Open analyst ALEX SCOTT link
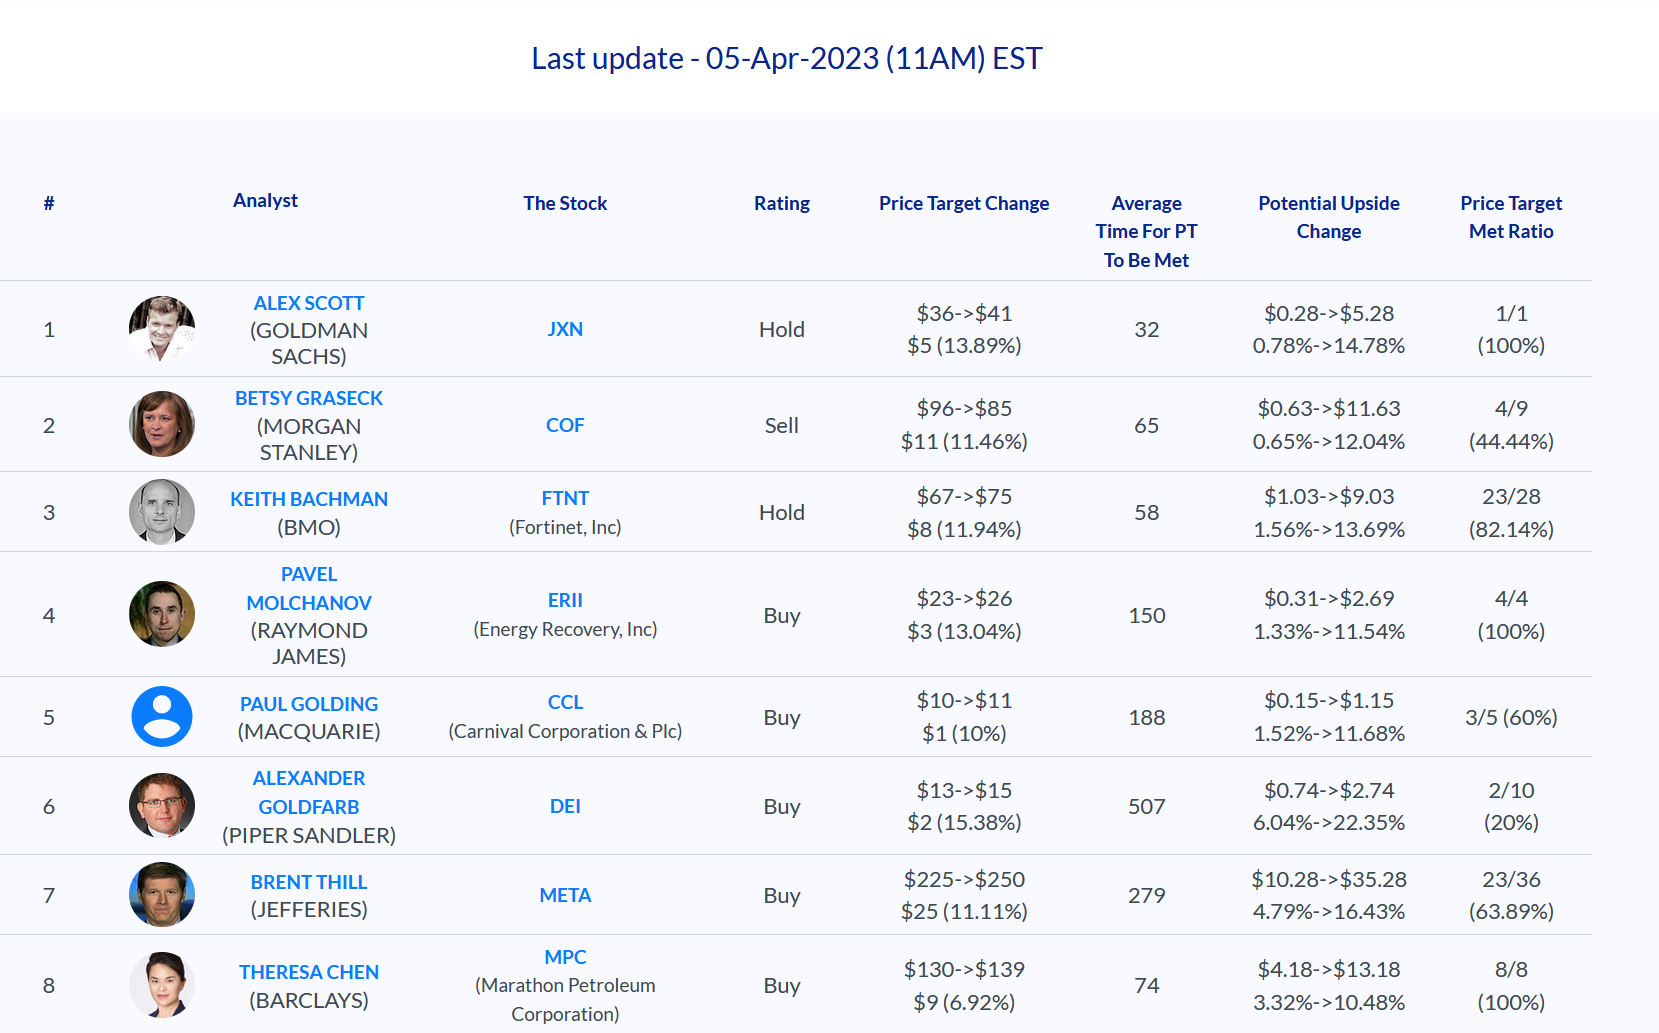Image resolution: width=1659 pixels, height=1033 pixels. (309, 303)
